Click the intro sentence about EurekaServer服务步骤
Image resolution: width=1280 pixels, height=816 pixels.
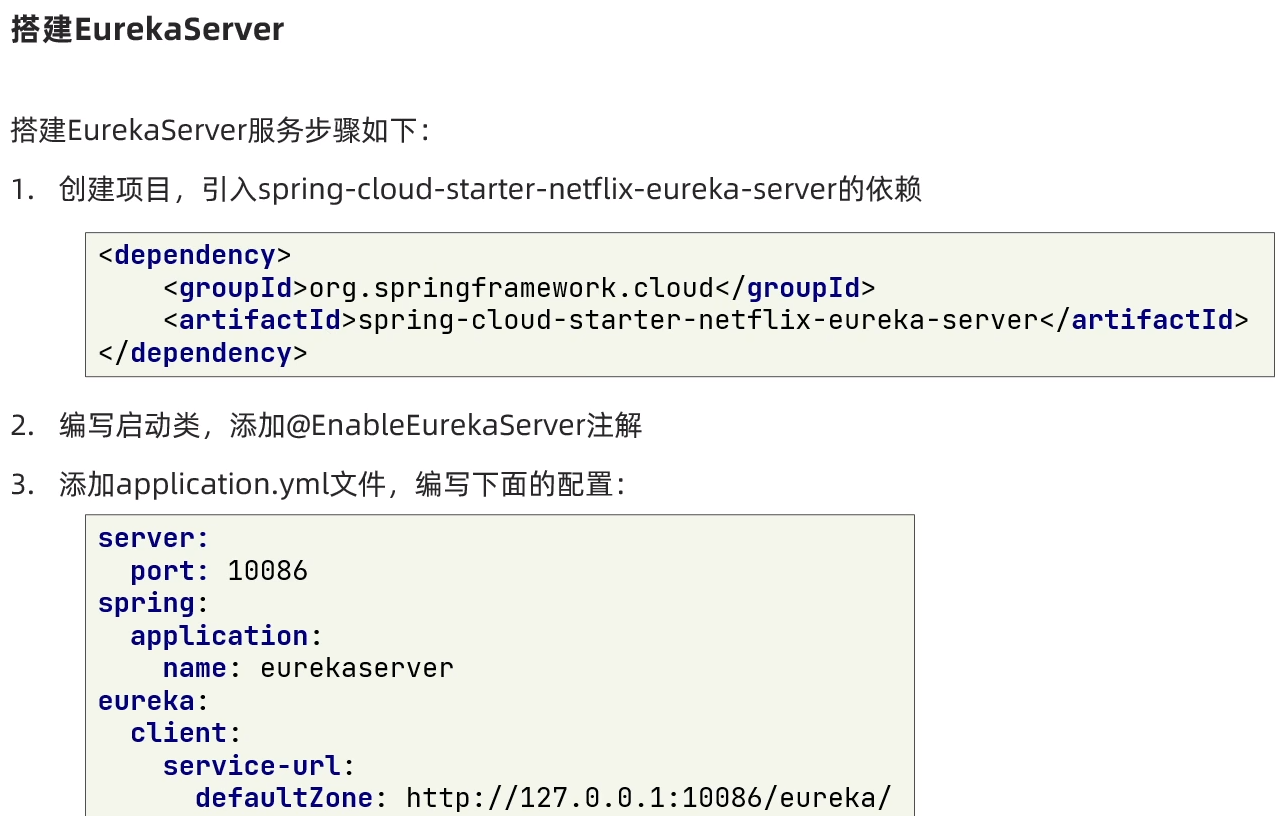point(220,130)
